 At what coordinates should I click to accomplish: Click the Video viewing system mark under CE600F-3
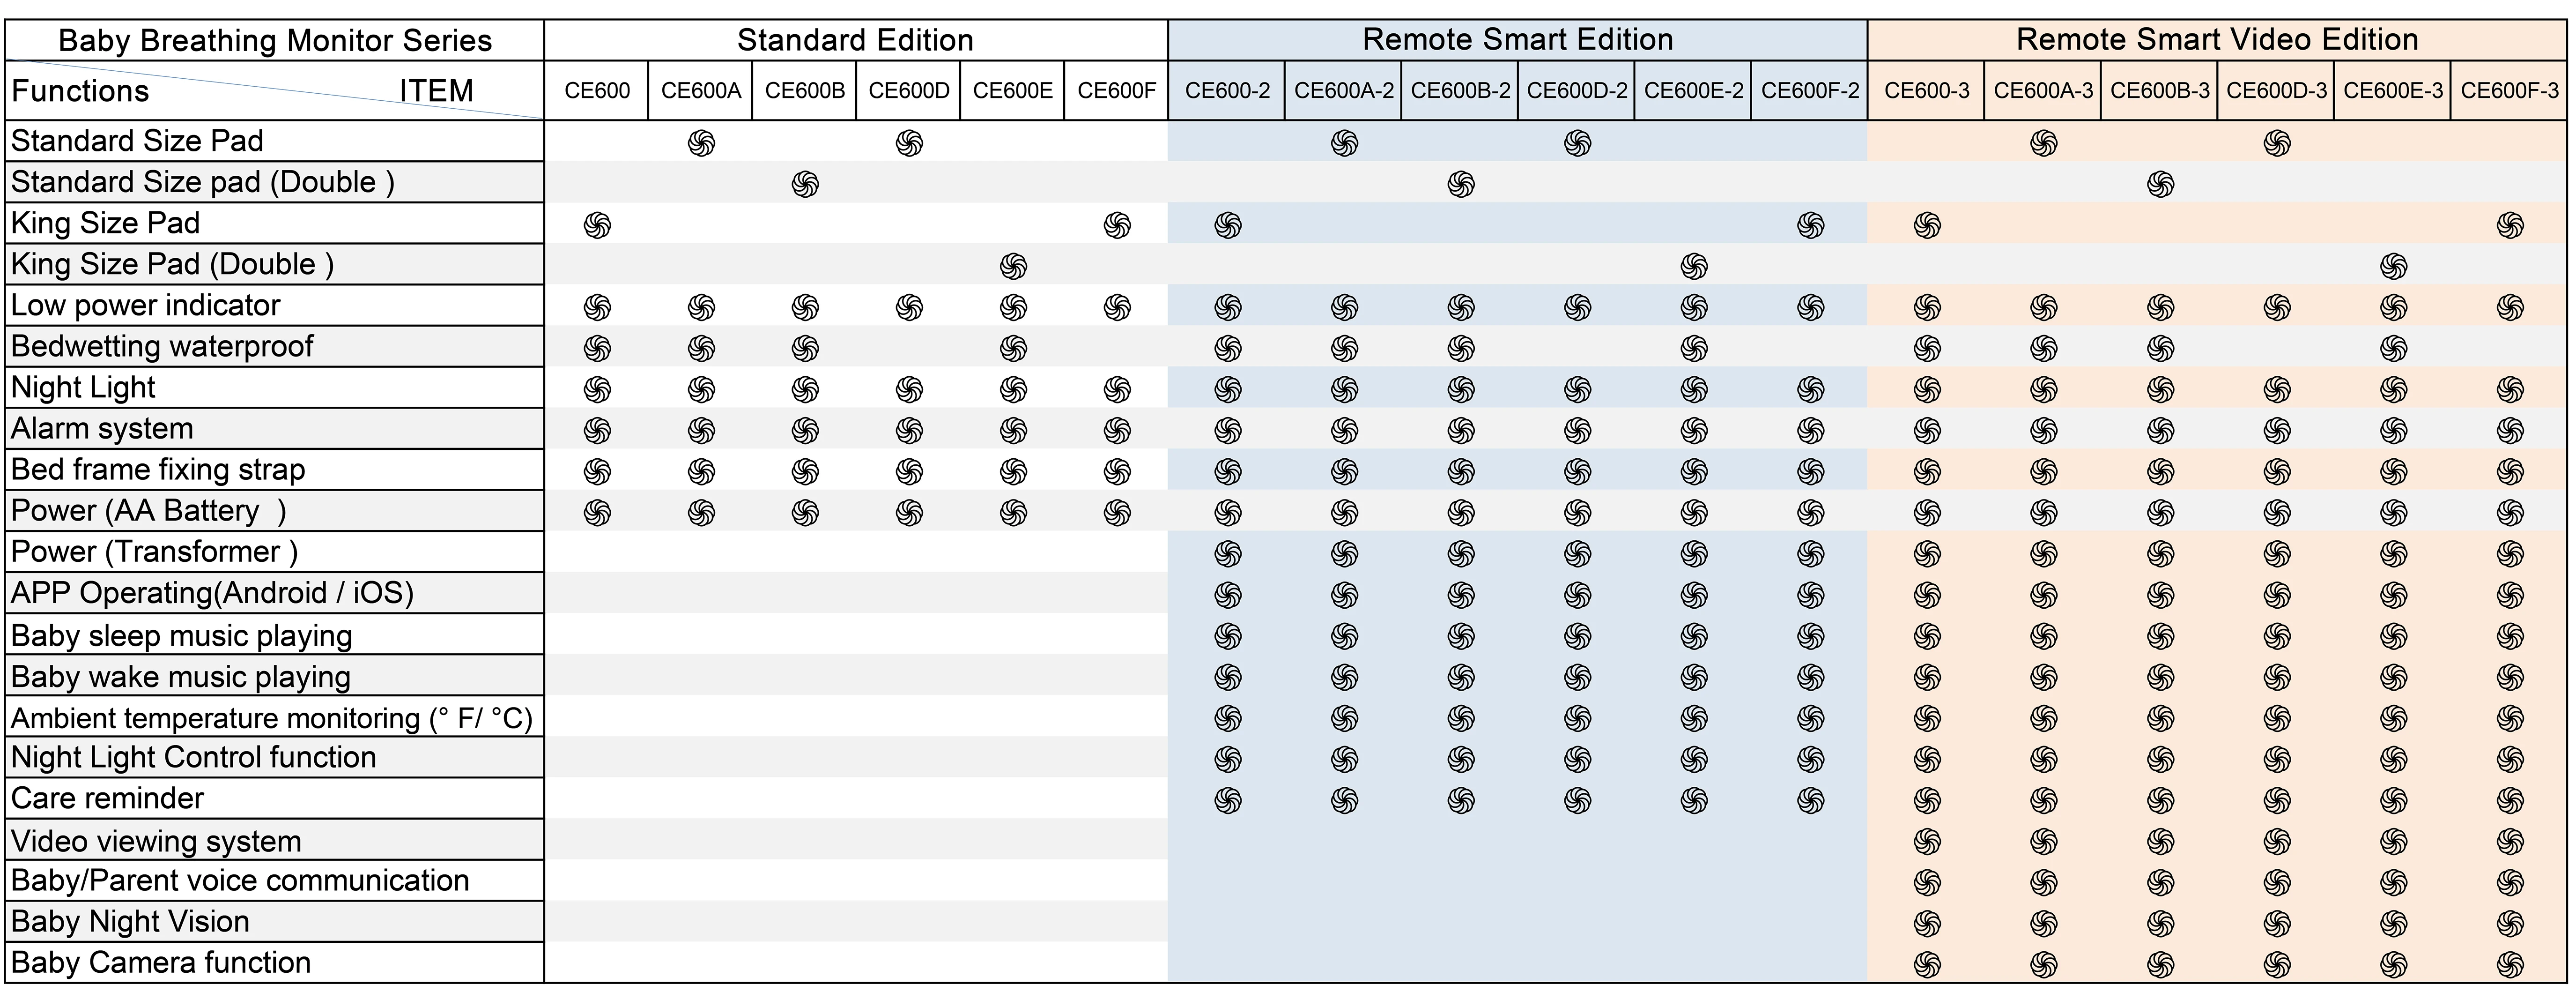click(2510, 842)
